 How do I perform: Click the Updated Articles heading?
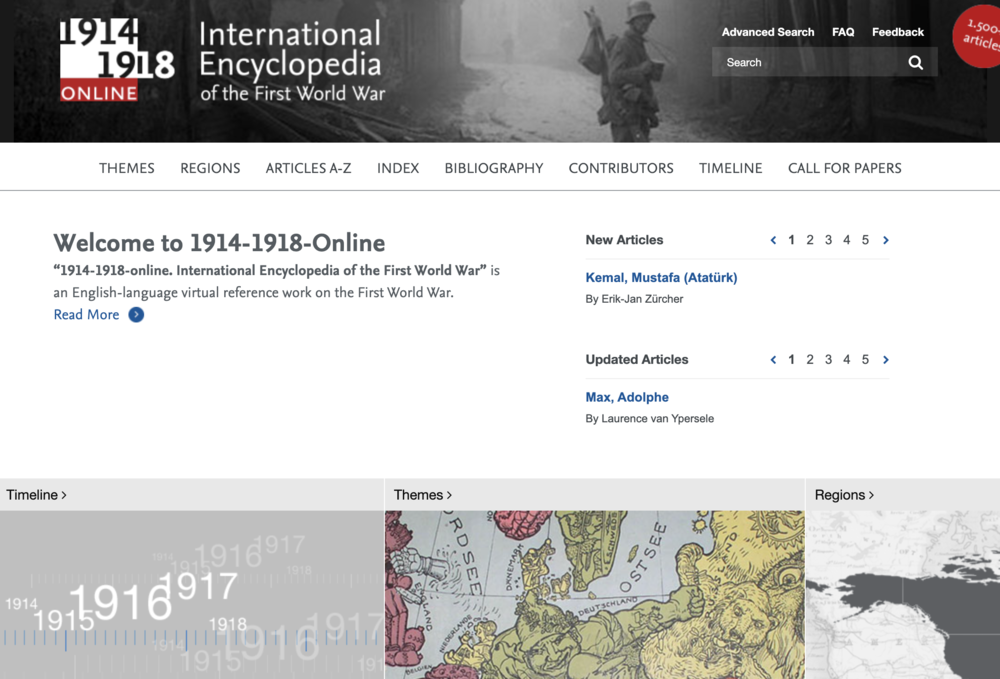636,360
